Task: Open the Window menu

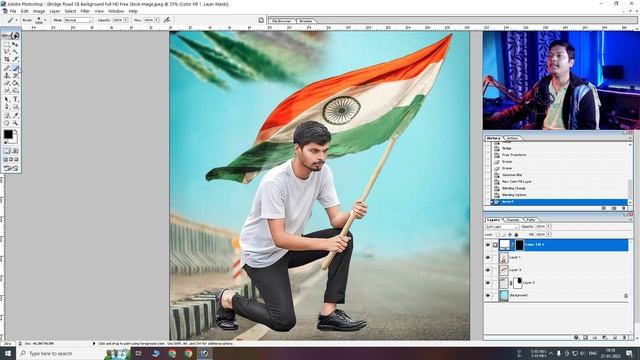Action: 116,11
